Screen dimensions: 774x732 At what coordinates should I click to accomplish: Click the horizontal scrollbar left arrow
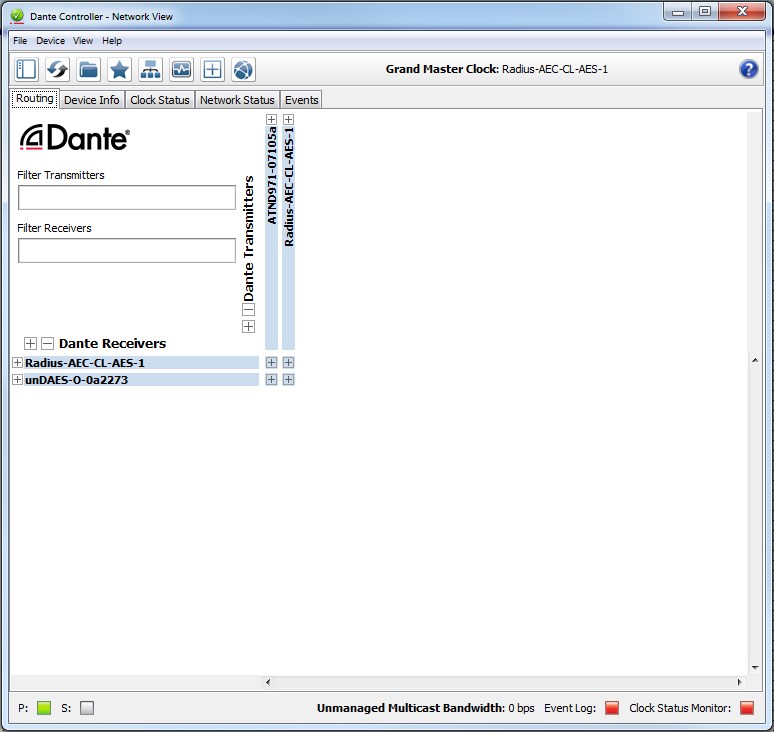tap(268, 682)
